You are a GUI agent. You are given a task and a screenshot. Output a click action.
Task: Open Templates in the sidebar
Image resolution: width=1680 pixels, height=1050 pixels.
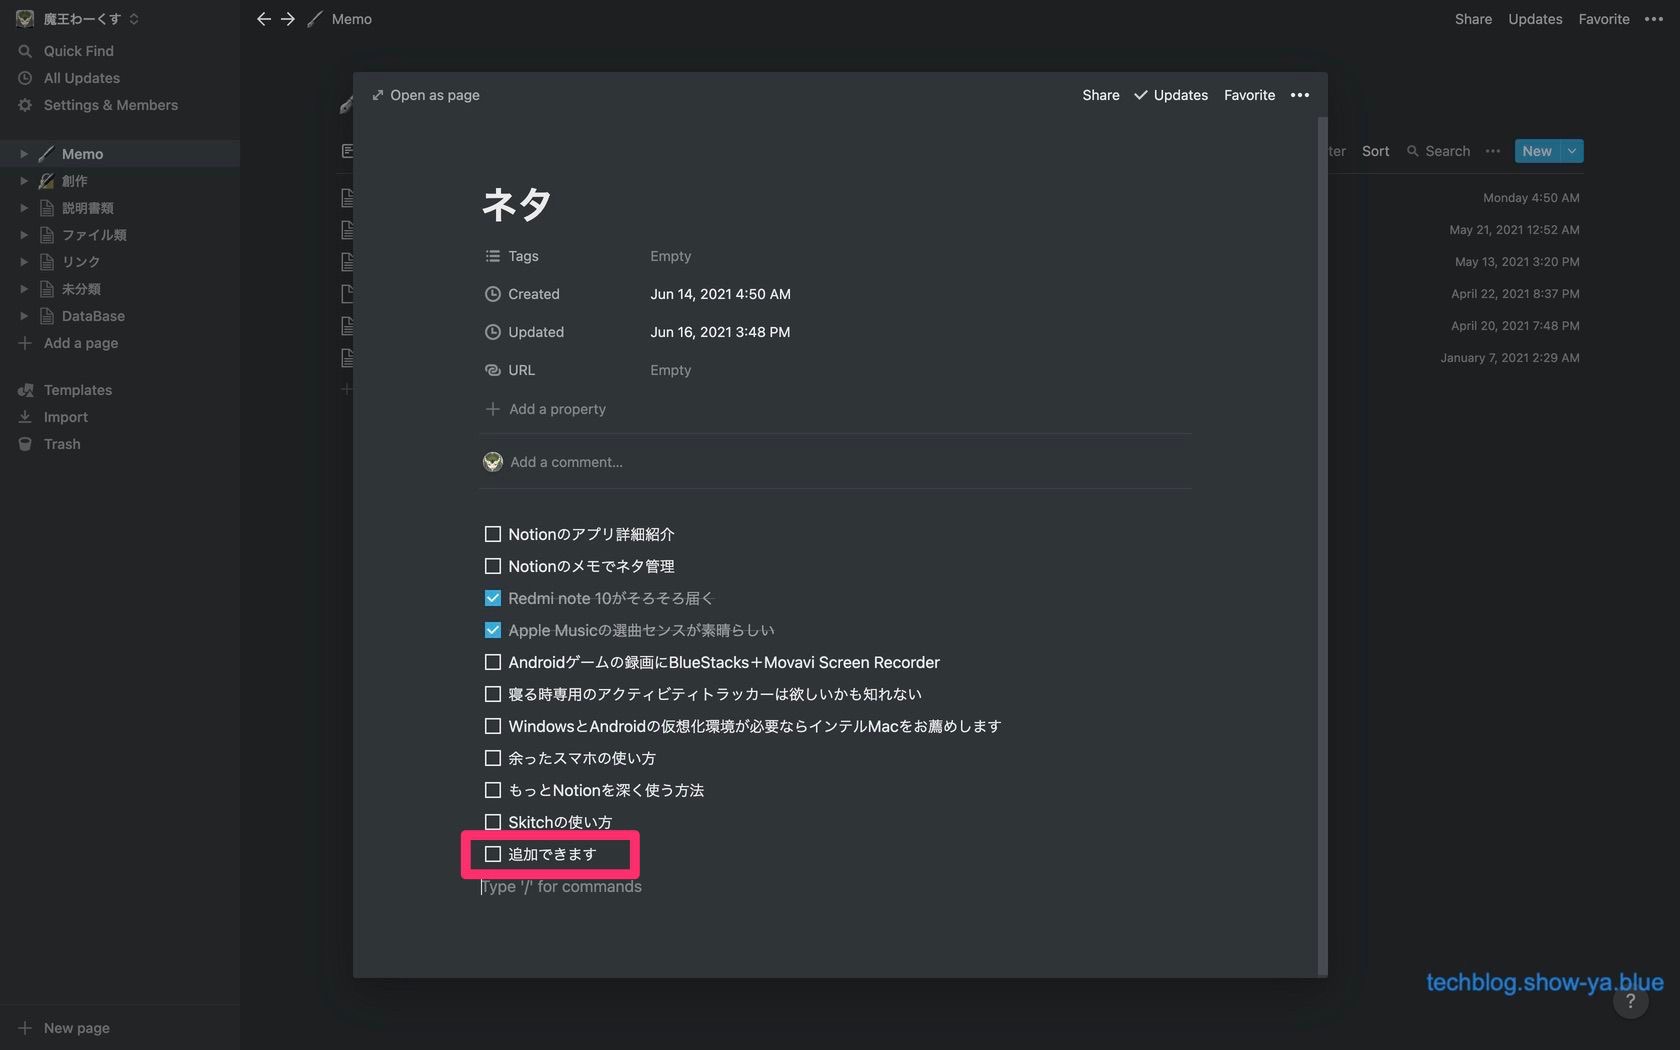(77, 390)
